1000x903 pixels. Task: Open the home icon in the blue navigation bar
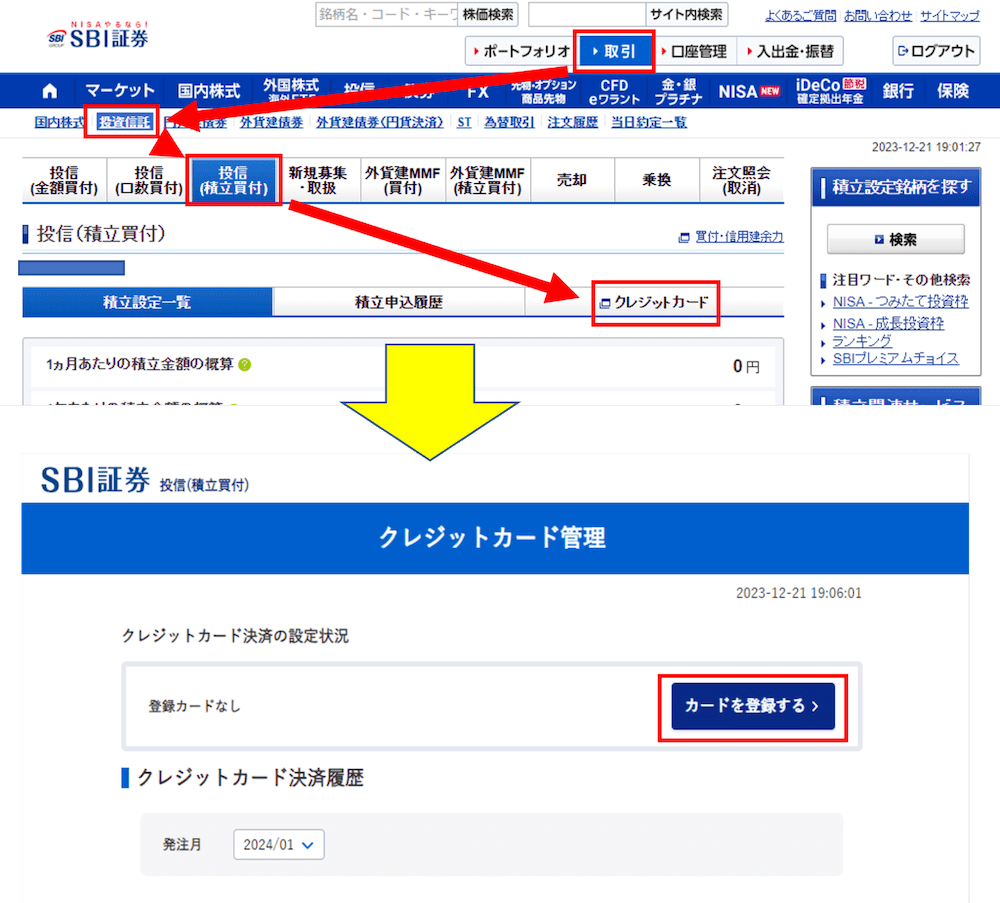click(50, 91)
